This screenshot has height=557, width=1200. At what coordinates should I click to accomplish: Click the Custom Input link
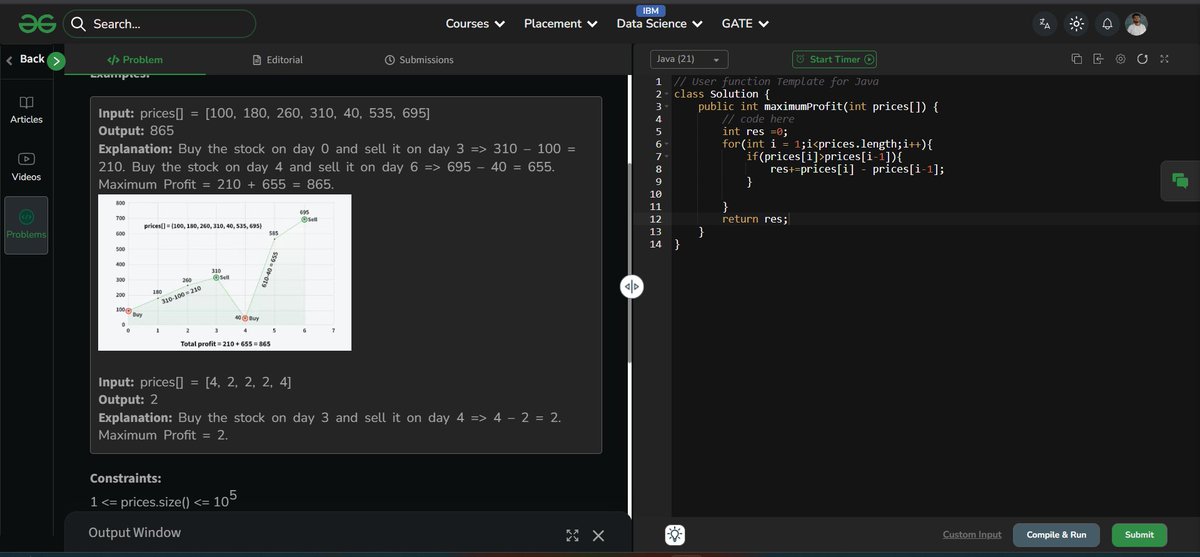click(972, 535)
